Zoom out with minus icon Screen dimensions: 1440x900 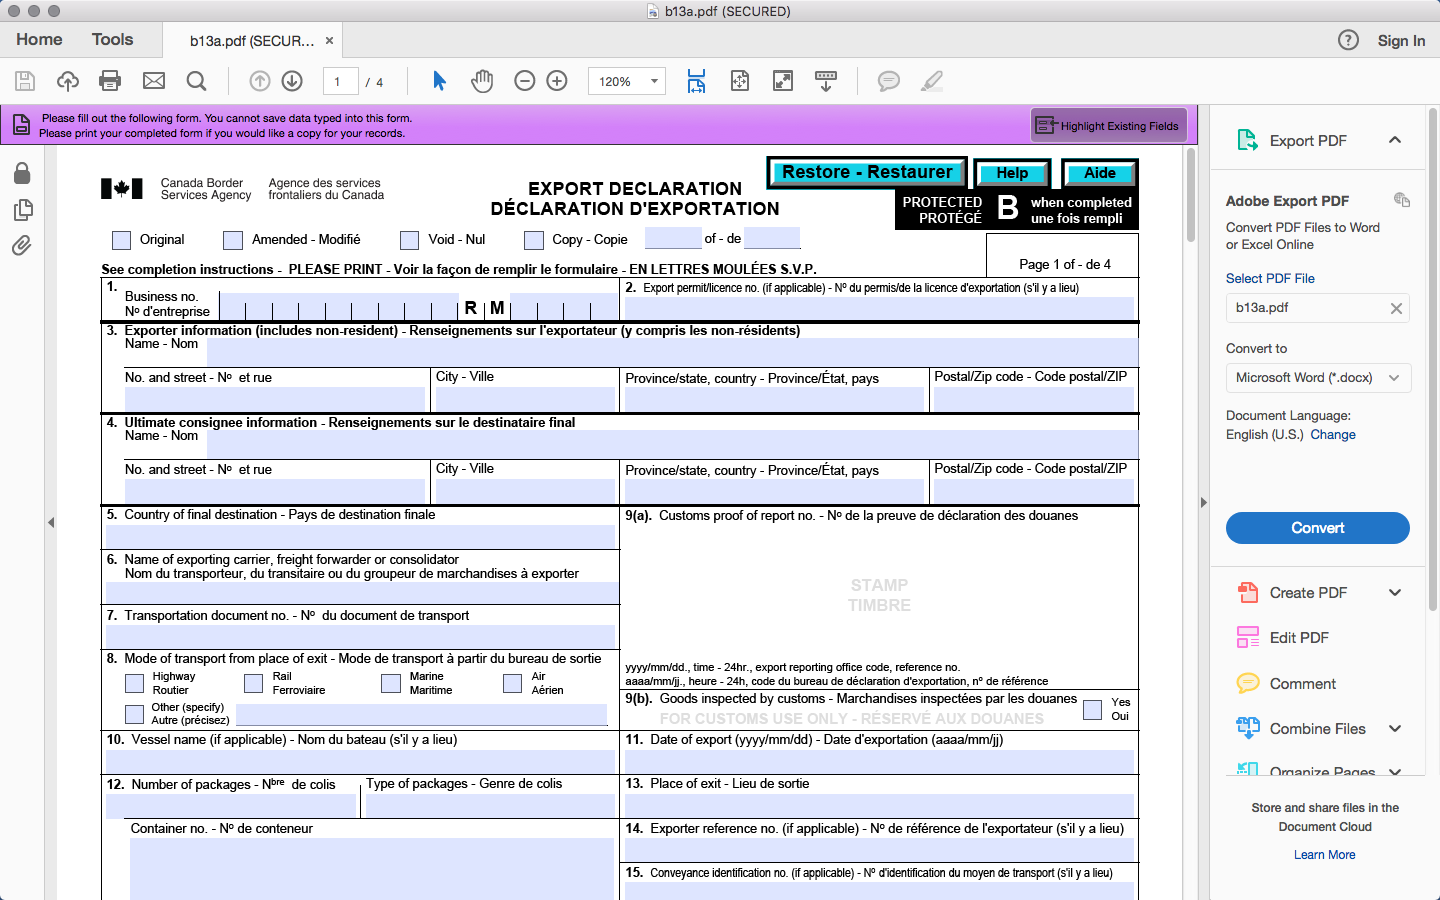pos(525,81)
